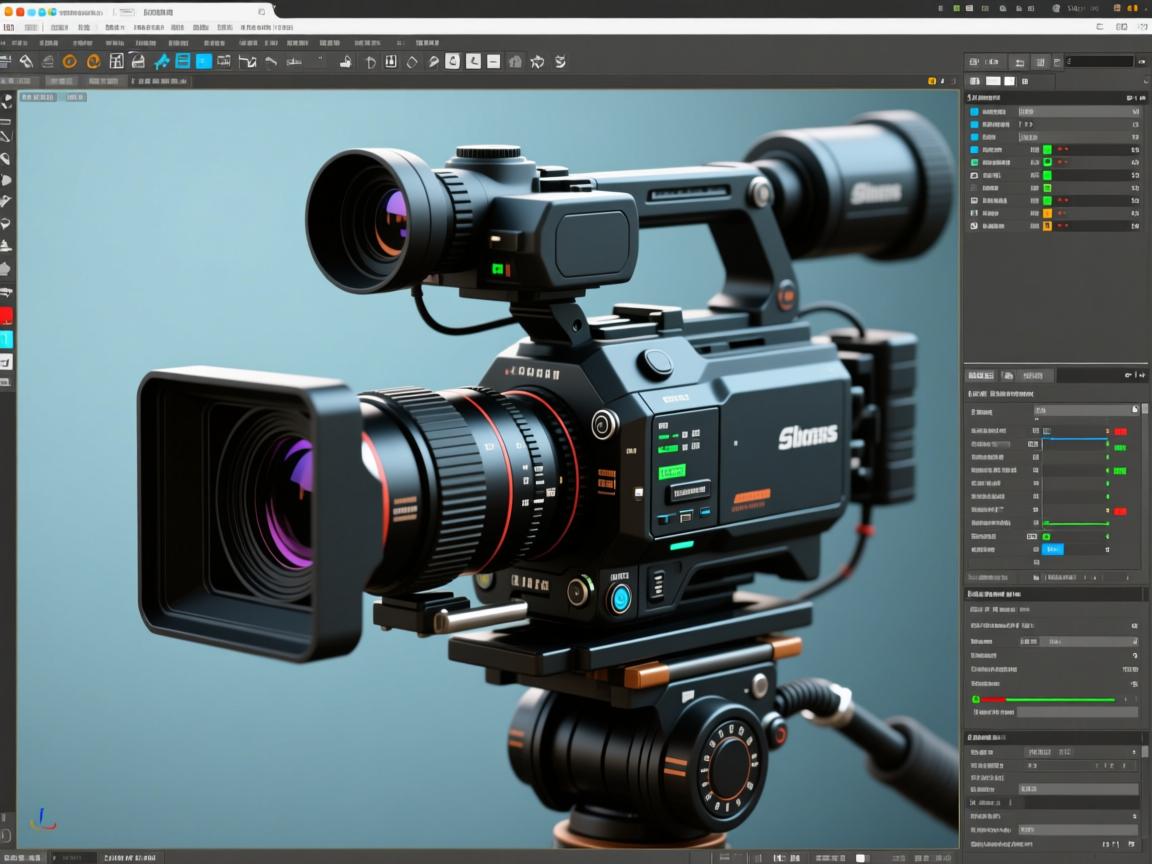The width and height of the screenshot is (1152, 864).
Task: Switch to the second tab of the graph panel
Action: click(1007, 375)
